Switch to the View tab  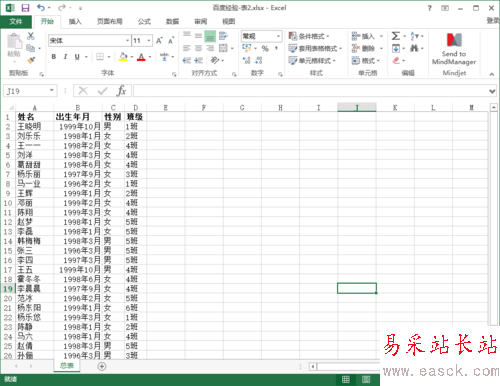tap(229, 22)
